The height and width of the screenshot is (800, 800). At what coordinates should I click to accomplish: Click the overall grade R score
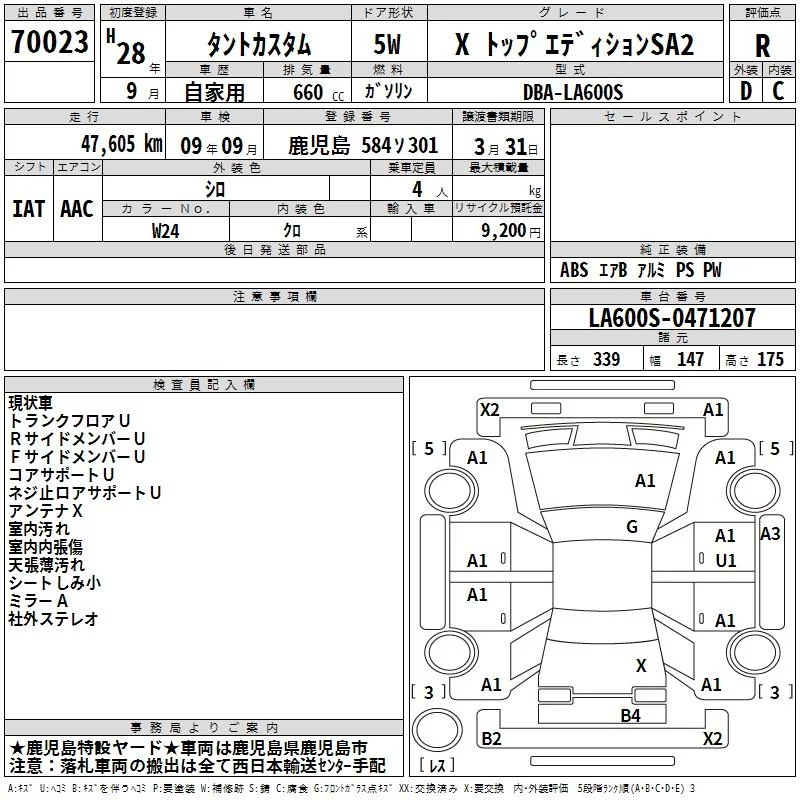tap(762, 45)
